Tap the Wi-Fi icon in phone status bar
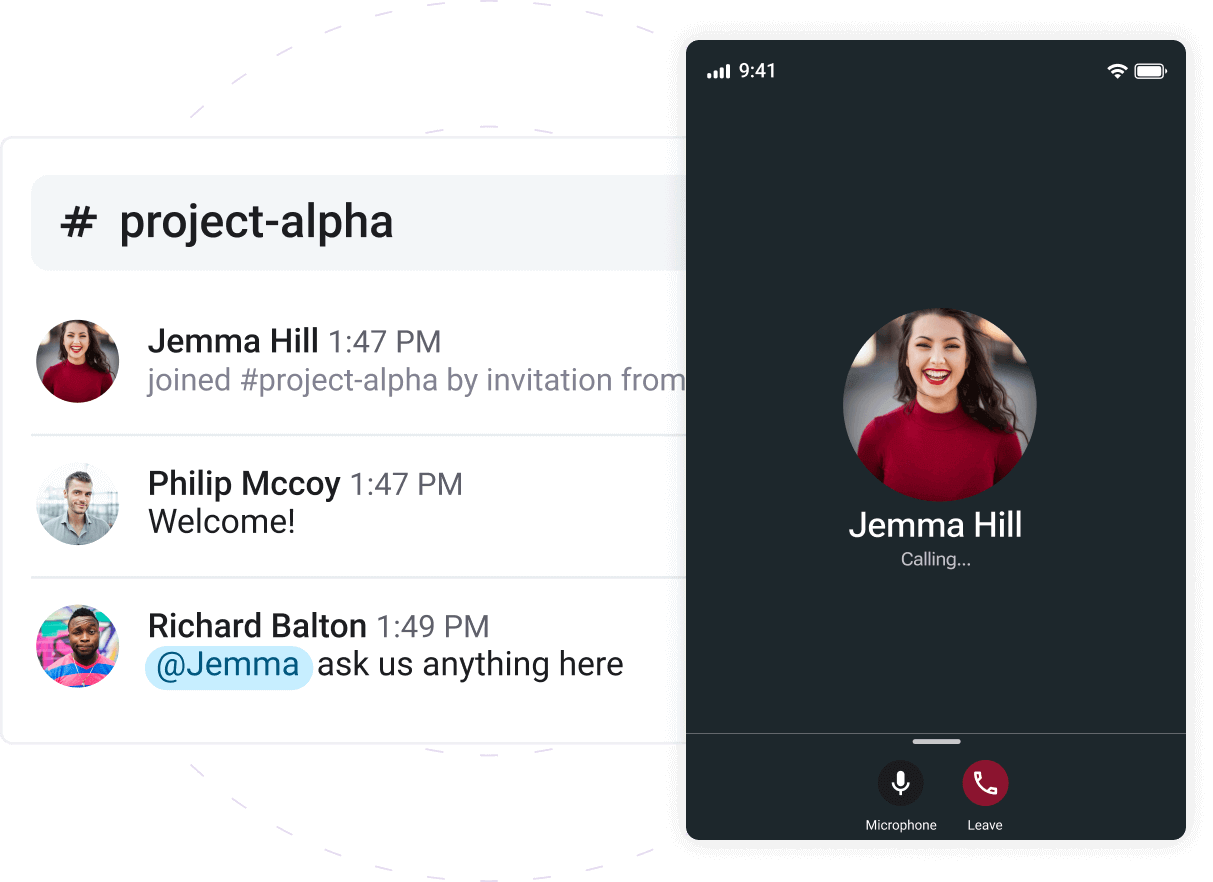This screenshot has width=1213, height=882. (x=1117, y=71)
